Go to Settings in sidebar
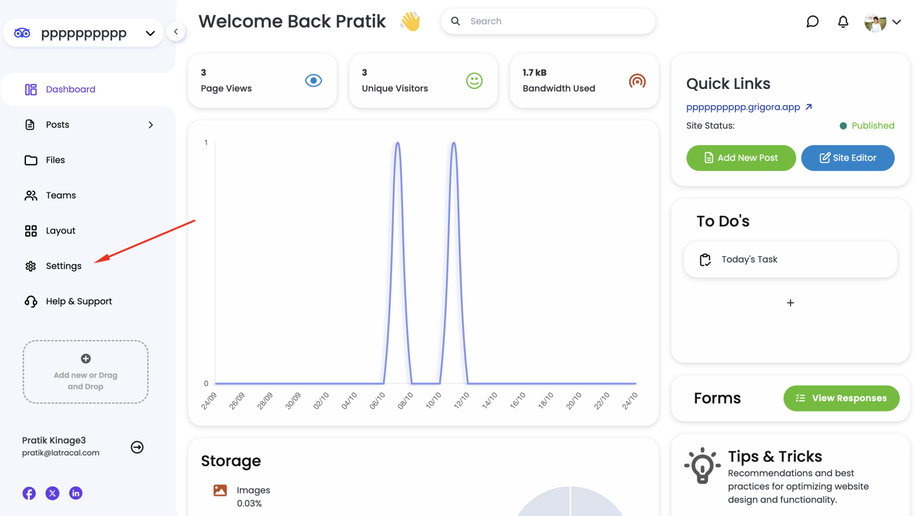 pyautogui.click(x=63, y=266)
